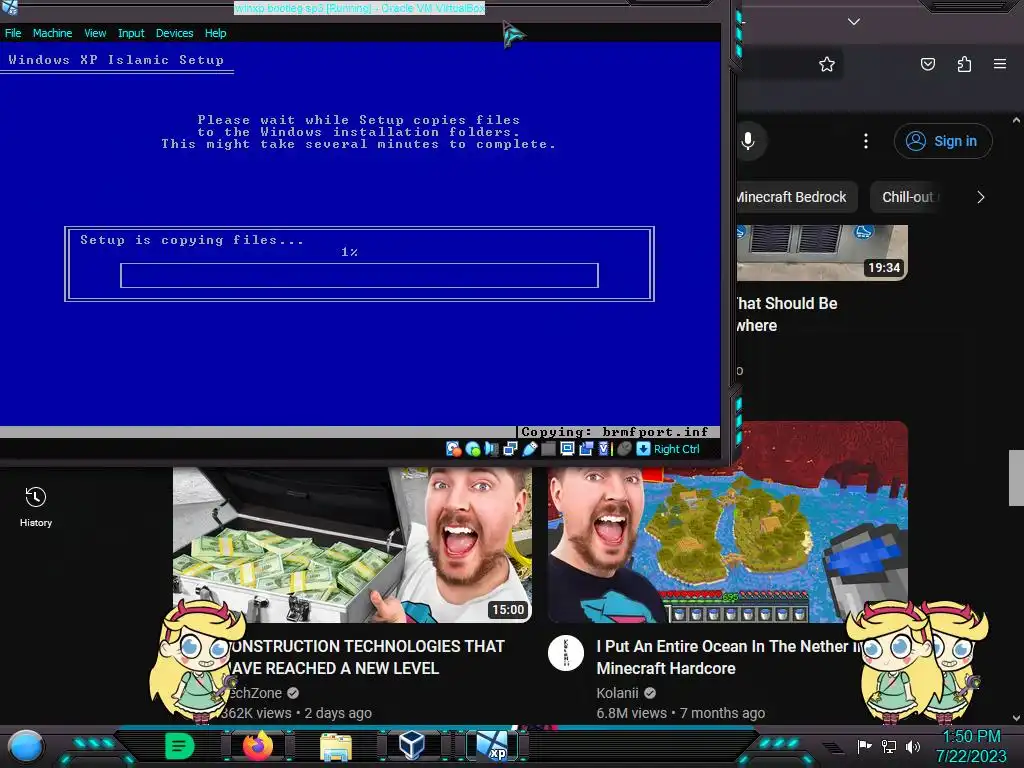Open the green chat app taskbar icon
Image resolution: width=1024 pixels, height=768 pixels.
[x=179, y=746]
